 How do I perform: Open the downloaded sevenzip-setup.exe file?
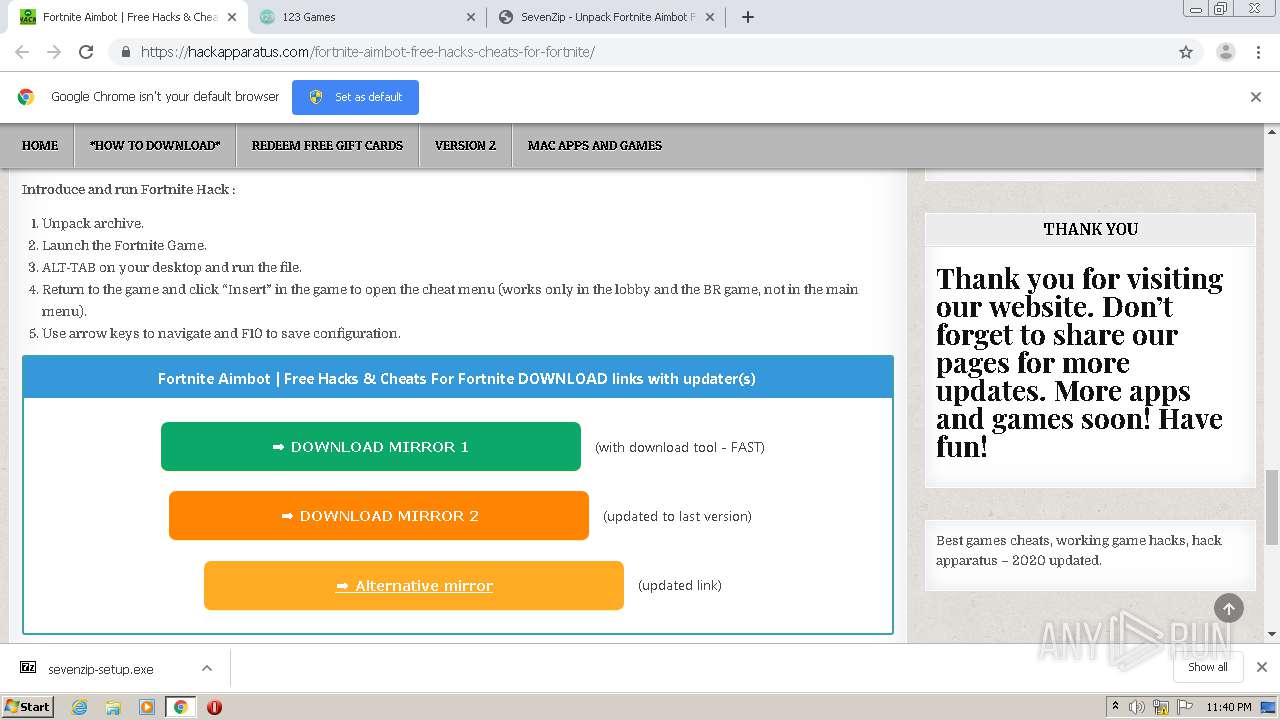click(100, 669)
